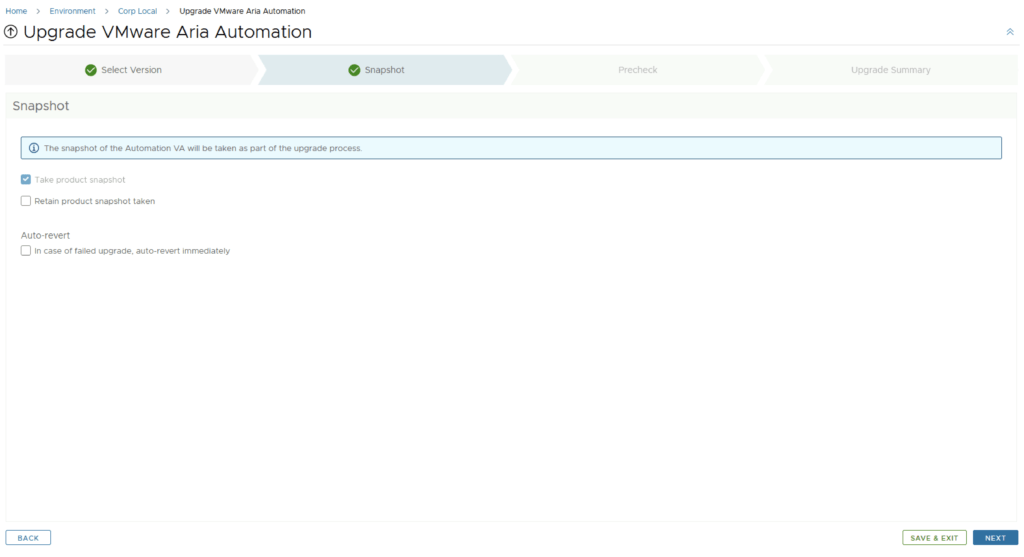The width and height of the screenshot is (1024, 557).
Task: Open the Upgrade Summary wizard step
Action: (890, 70)
